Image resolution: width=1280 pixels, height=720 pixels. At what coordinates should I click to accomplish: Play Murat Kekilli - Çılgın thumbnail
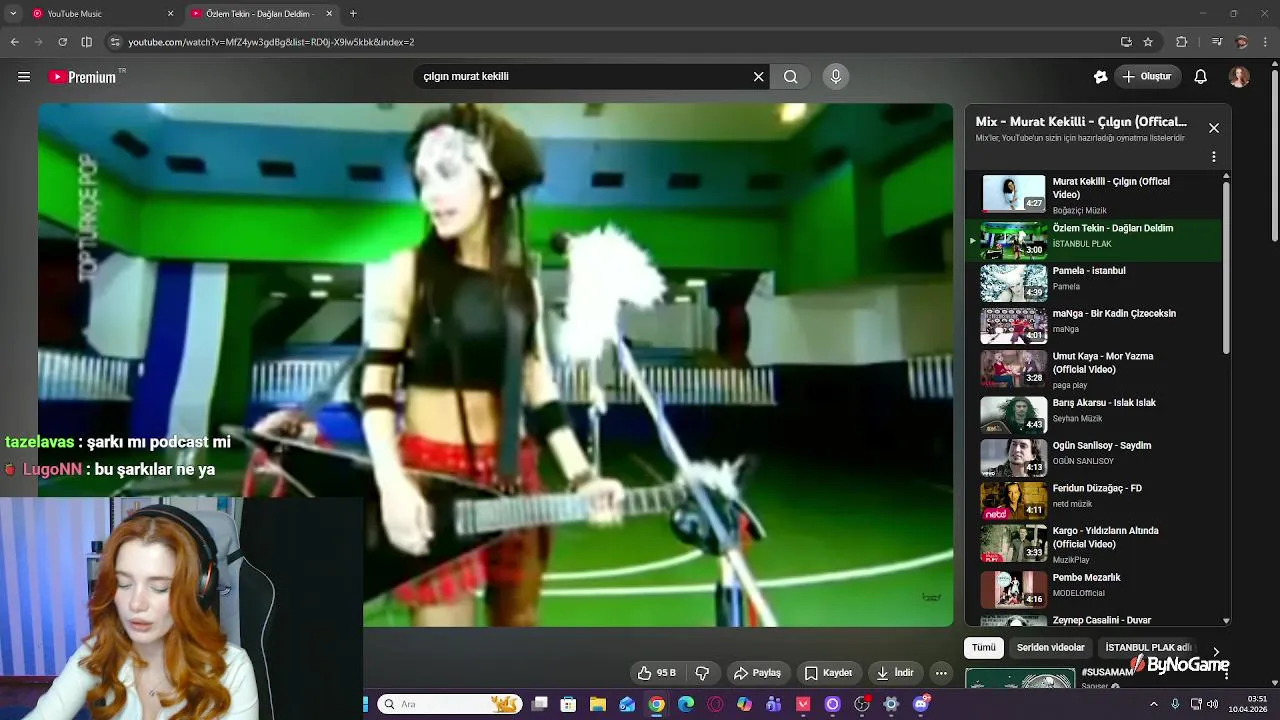tap(1013, 194)
